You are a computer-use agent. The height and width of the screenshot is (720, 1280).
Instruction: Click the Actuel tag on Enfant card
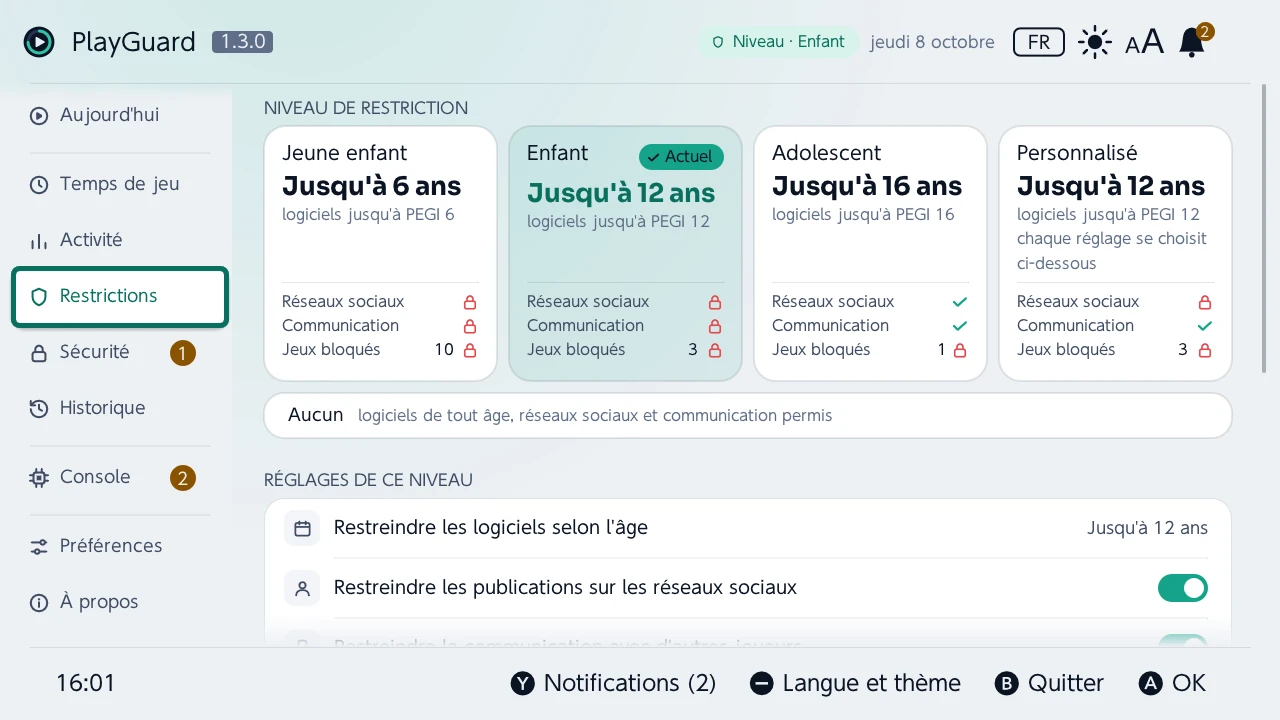[x=681, y=157]
